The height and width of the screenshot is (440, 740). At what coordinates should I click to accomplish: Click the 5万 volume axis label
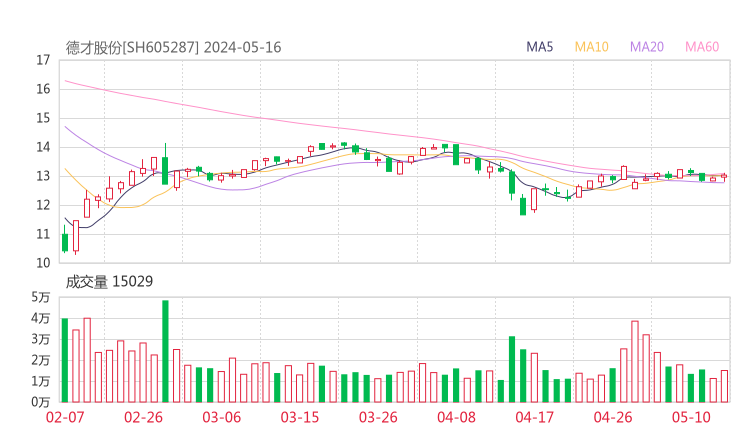[x=41, y=297]
